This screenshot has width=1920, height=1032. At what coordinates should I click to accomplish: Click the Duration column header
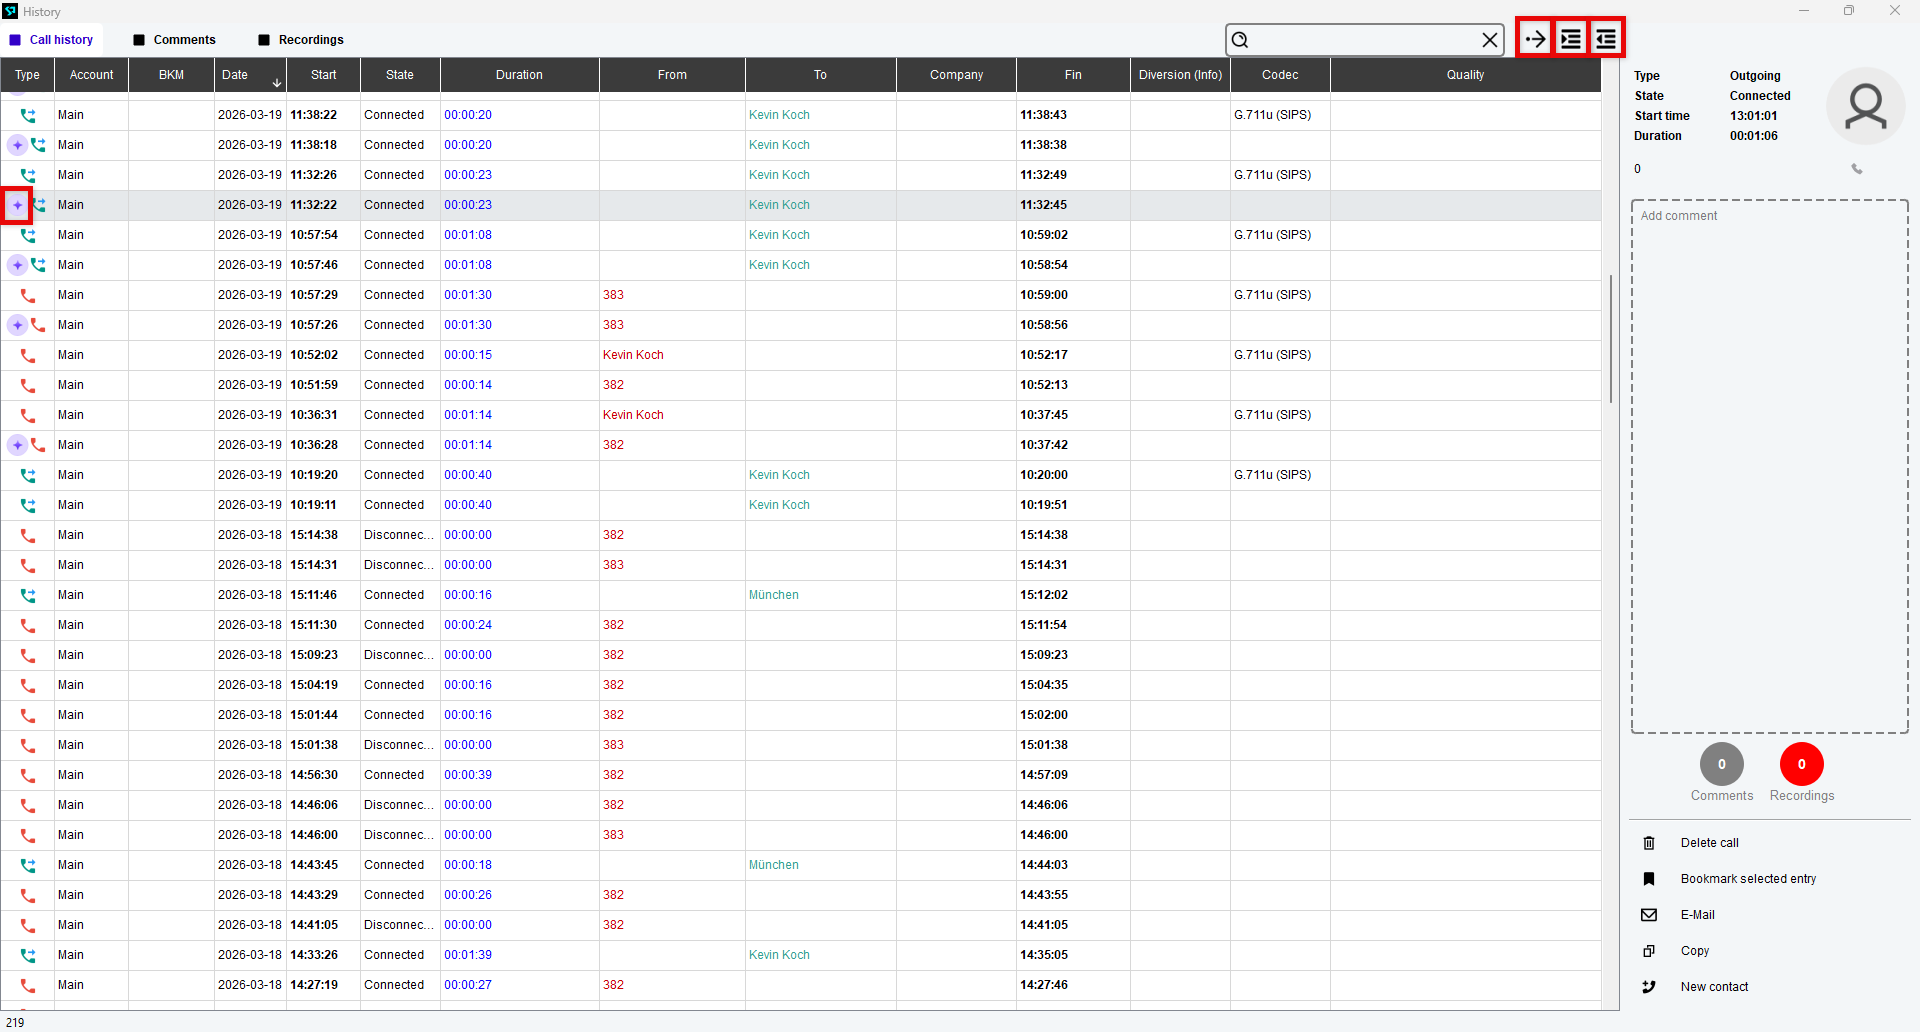(519, 75)
